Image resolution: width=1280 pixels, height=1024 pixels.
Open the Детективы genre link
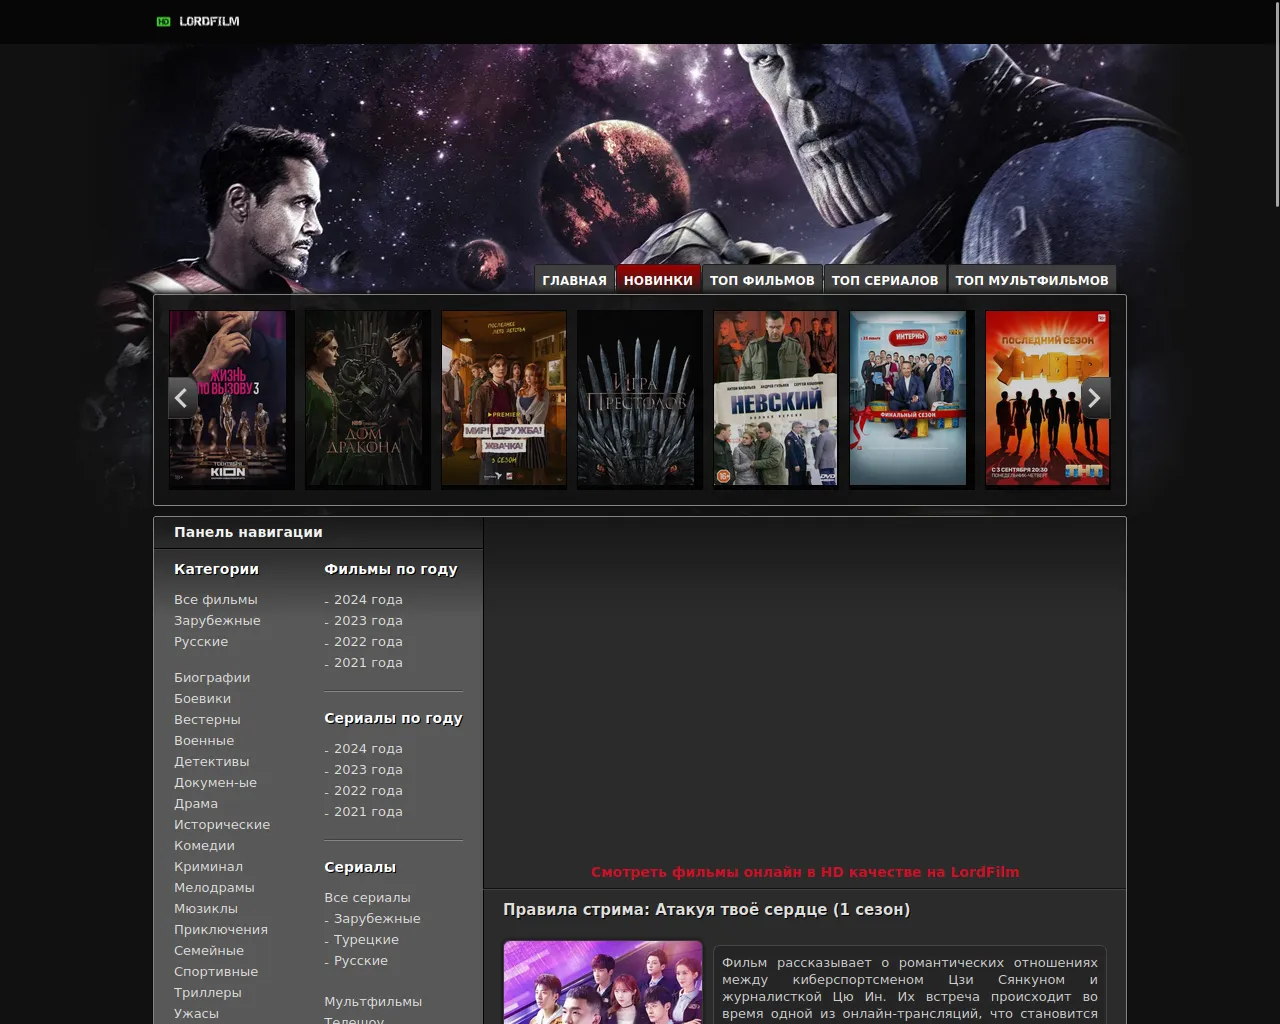pyautogui.click(x=211, y=762)
